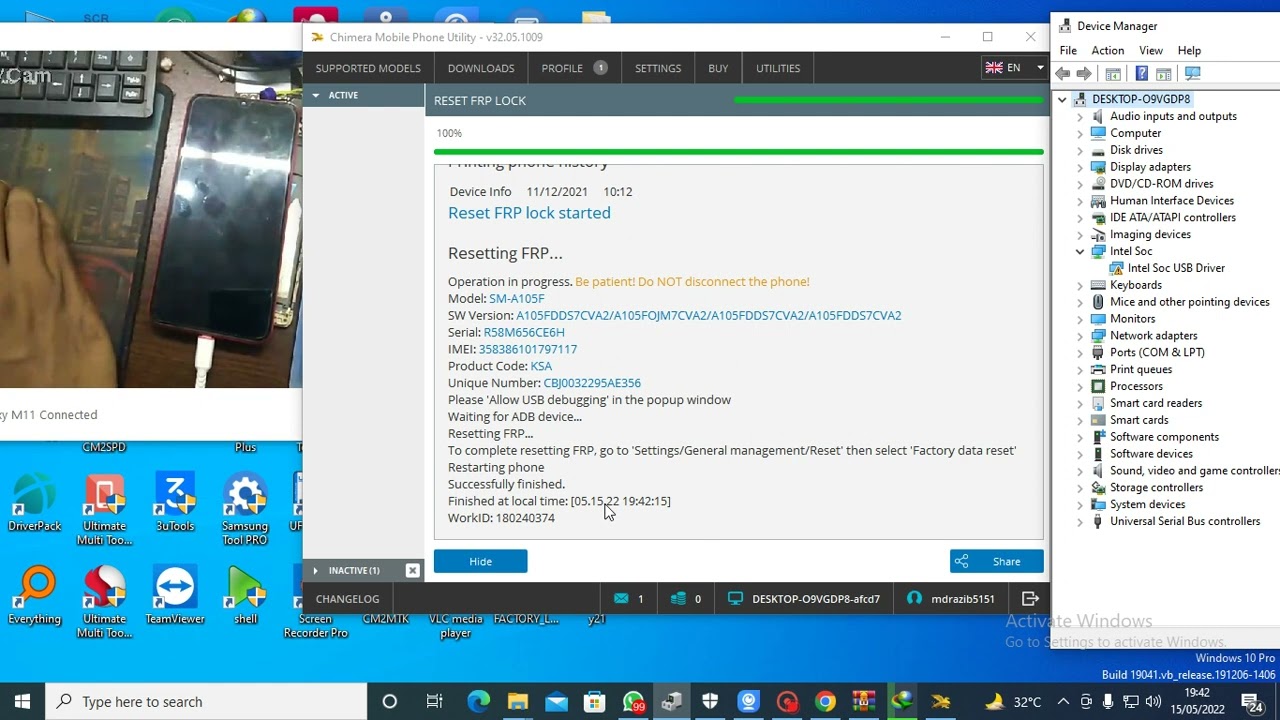Click Scan for hardware changes icon
1280x720 pixels.
point(1192,74)
